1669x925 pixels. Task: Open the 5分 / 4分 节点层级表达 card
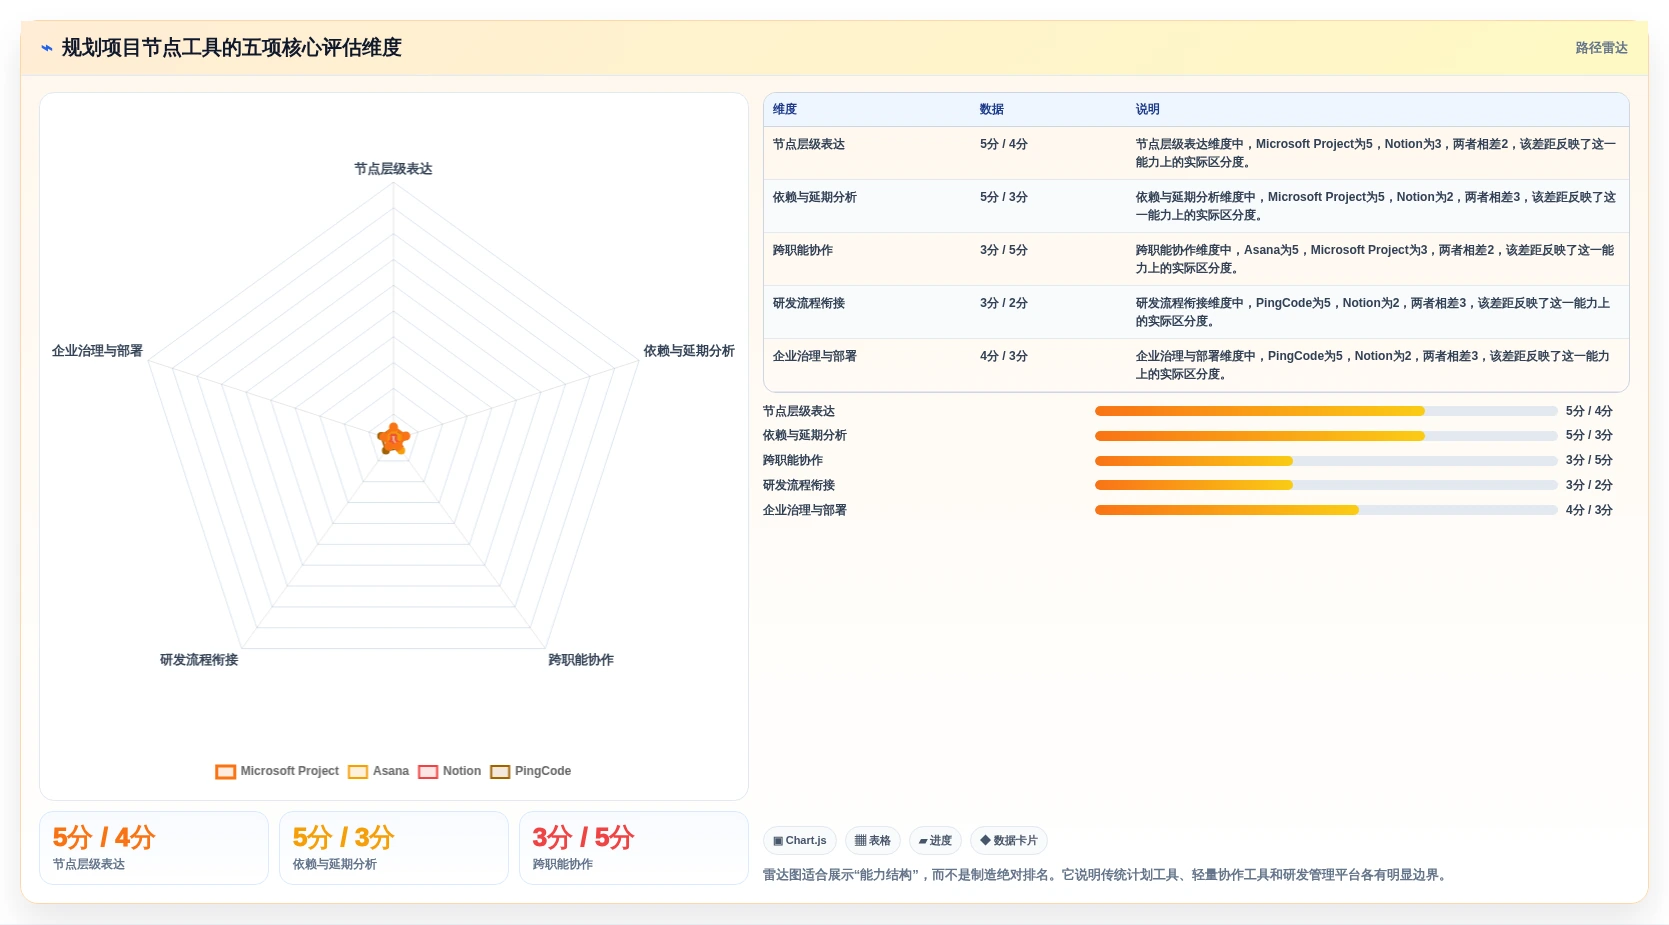click(x=154, y=848)
